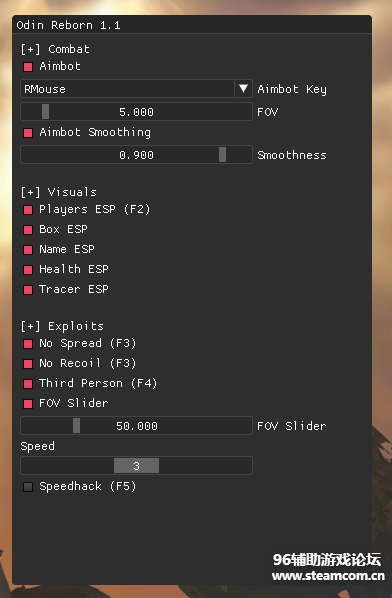Viewport: 392px width, 598px height.
Task: Toggle the Tracer ESP checkbox
Action: [x=28, y=290]
